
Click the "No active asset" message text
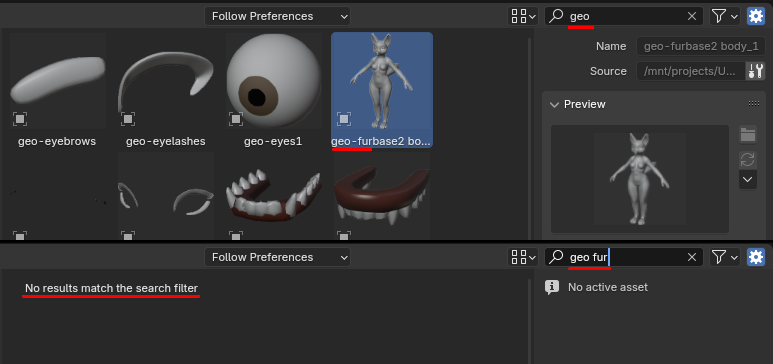click(608, 287)
